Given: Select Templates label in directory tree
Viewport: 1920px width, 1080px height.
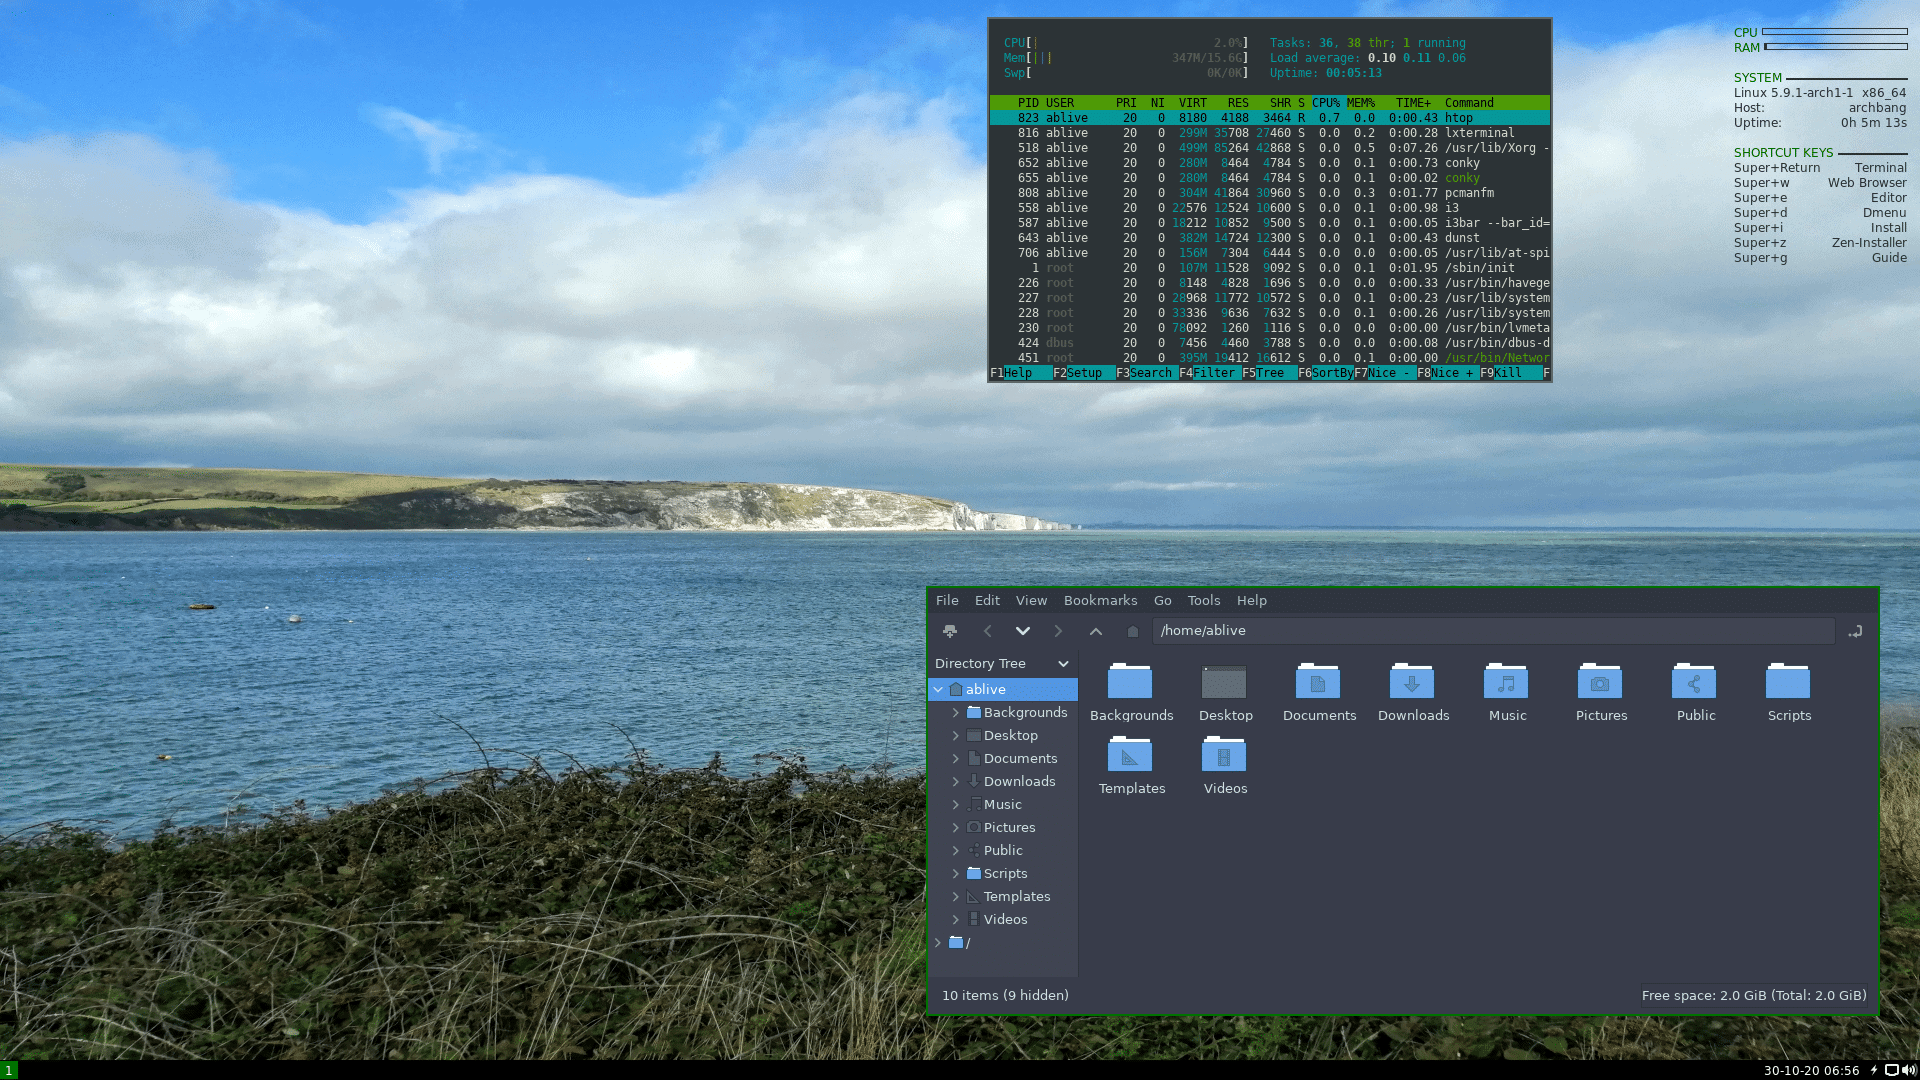Looking at the screenshot, I should pos(1016,896).
